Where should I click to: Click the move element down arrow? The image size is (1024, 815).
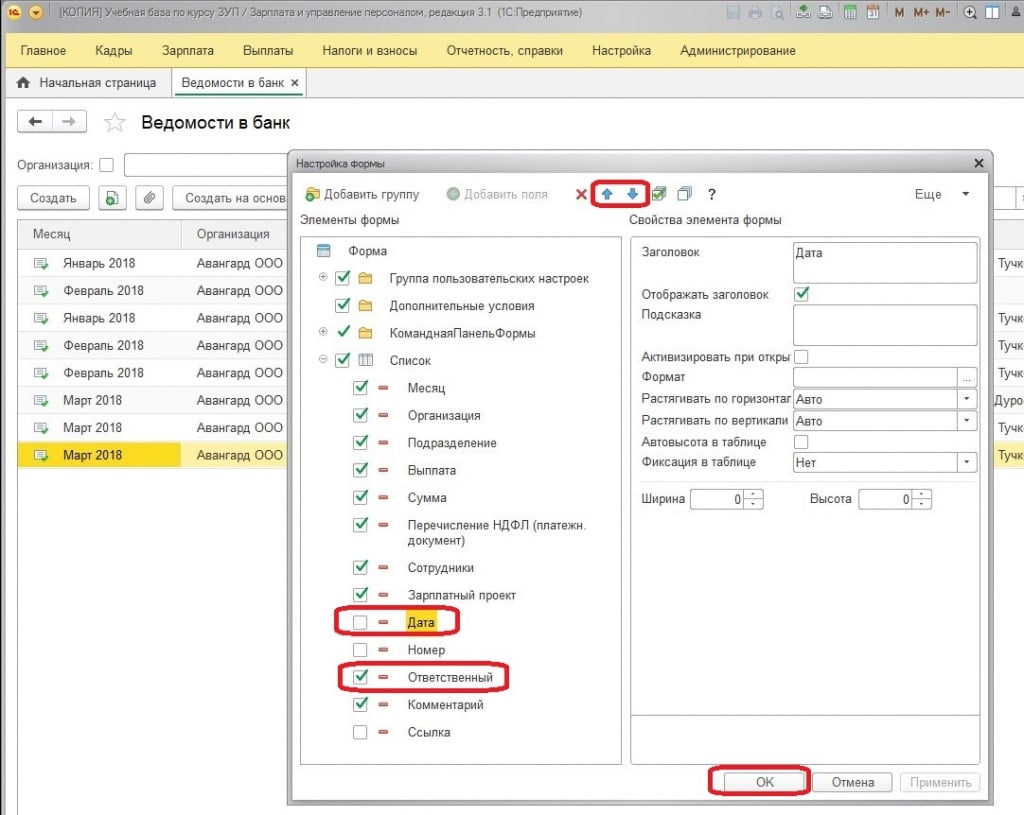632,194
